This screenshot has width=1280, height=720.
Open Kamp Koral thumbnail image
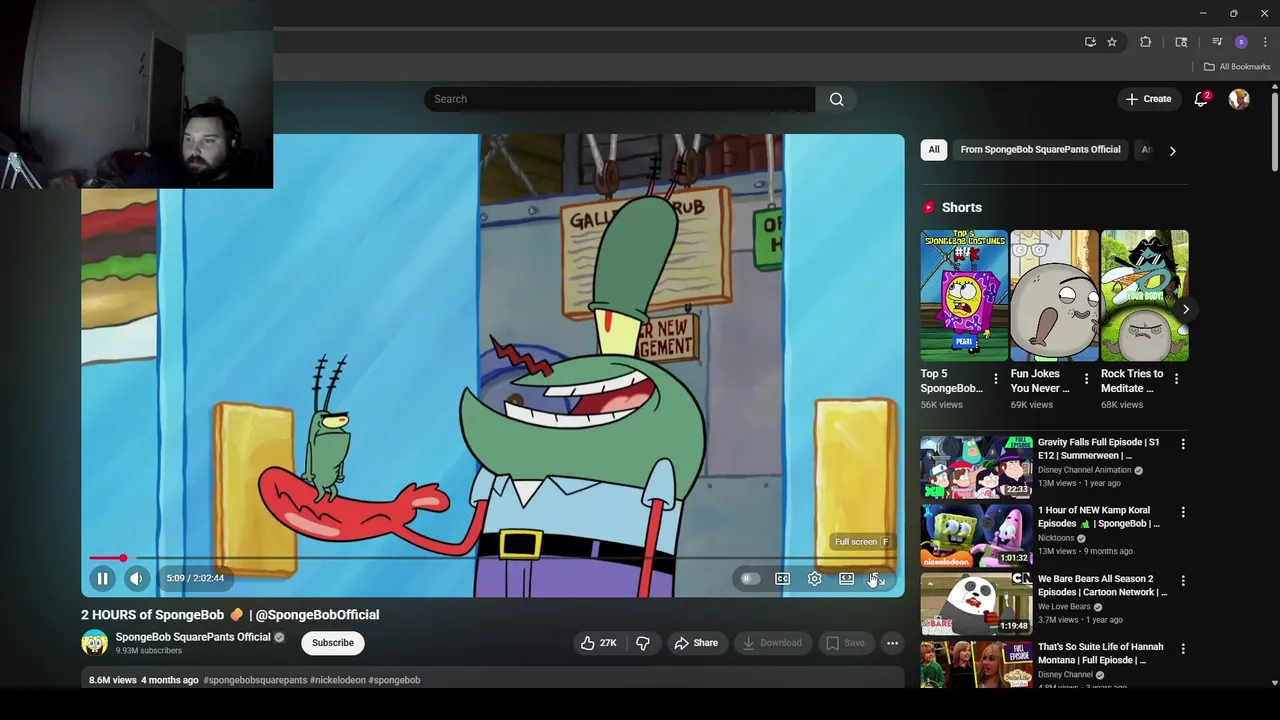[976, 535]
